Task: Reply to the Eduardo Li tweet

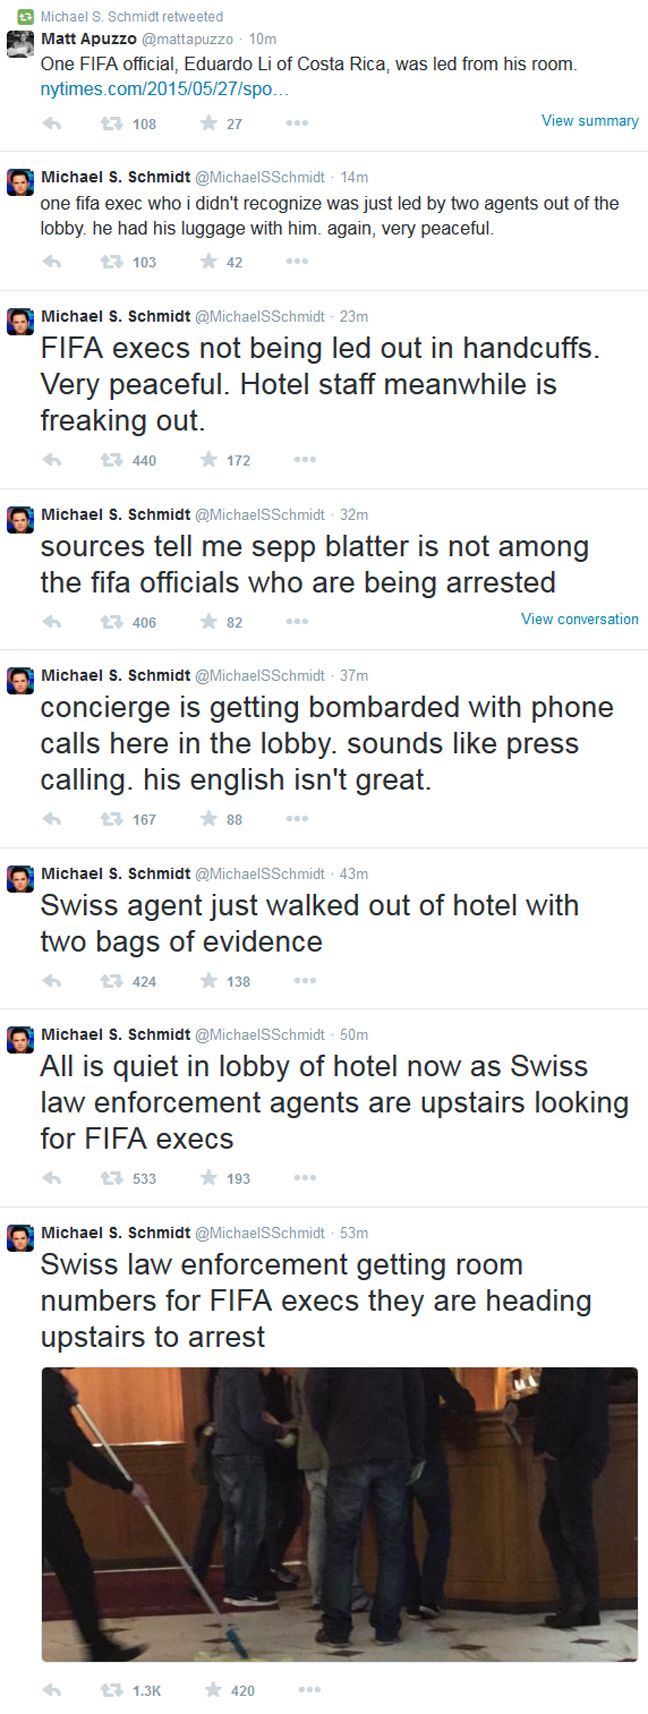Action: [x=52, y=124]
